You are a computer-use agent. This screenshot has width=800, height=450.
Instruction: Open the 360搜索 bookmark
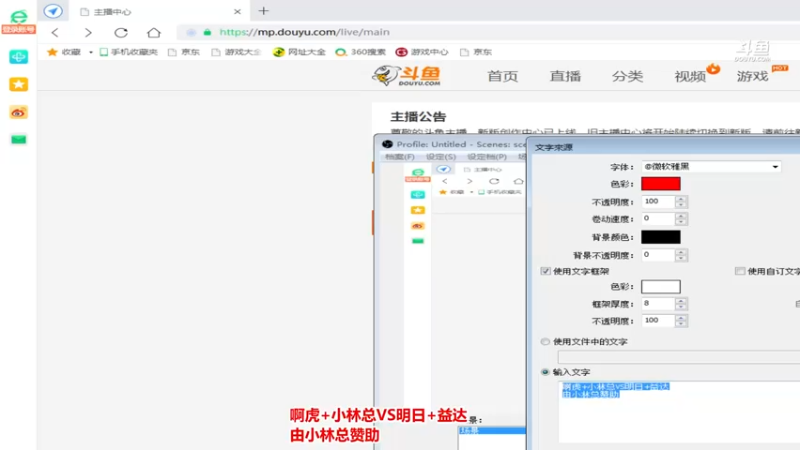360,52
